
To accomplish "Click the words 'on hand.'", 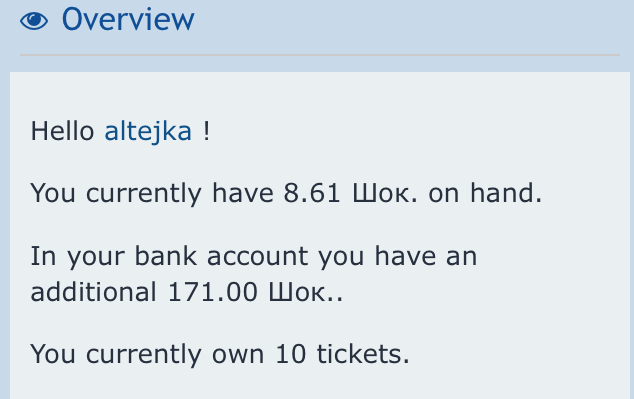I will pyautogui.click(x=485, y=193).
